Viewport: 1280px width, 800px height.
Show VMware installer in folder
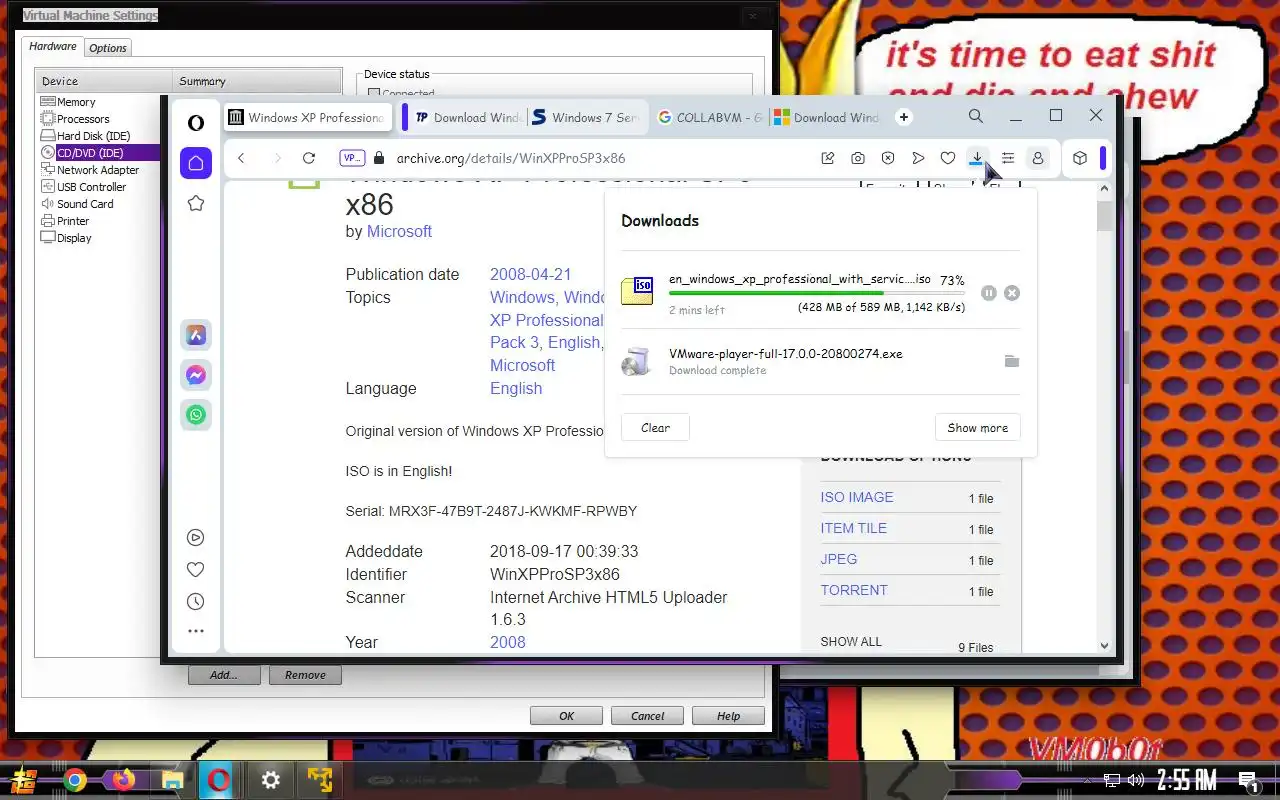pyautogui.click(x=1012, y=361)
